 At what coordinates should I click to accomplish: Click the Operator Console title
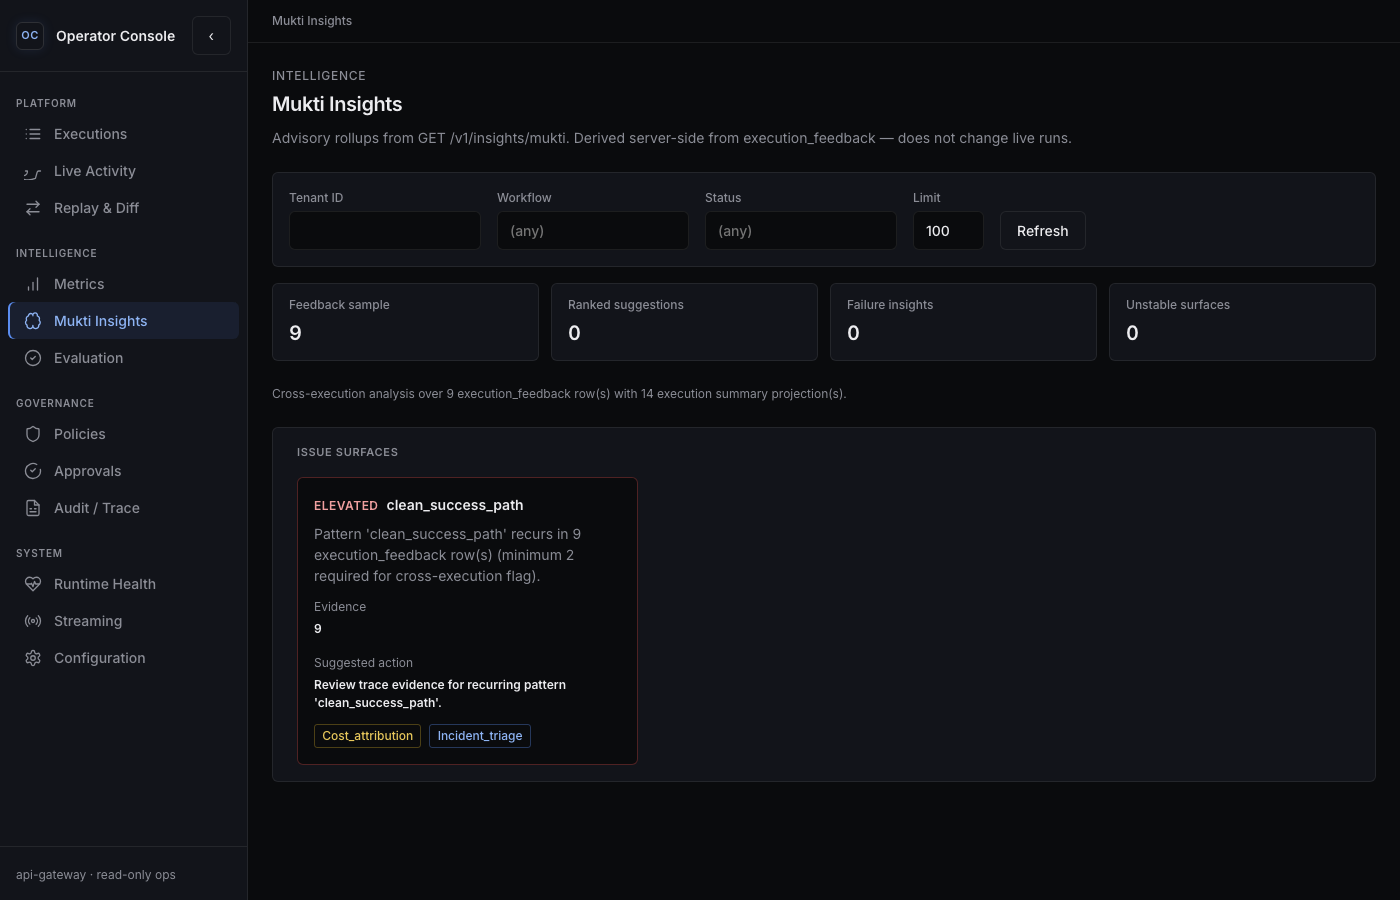coord(115,36)
